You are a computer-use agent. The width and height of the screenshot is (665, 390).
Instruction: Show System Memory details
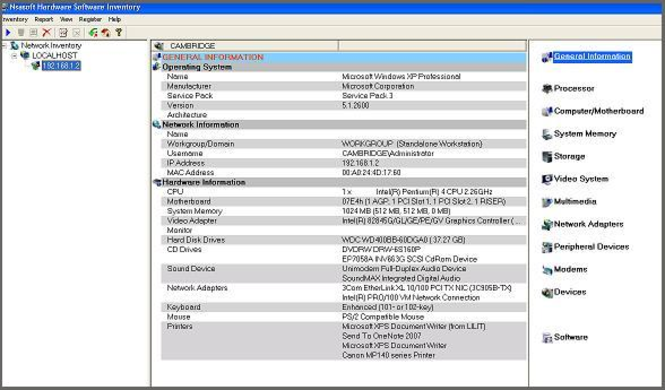pos(585,134)
